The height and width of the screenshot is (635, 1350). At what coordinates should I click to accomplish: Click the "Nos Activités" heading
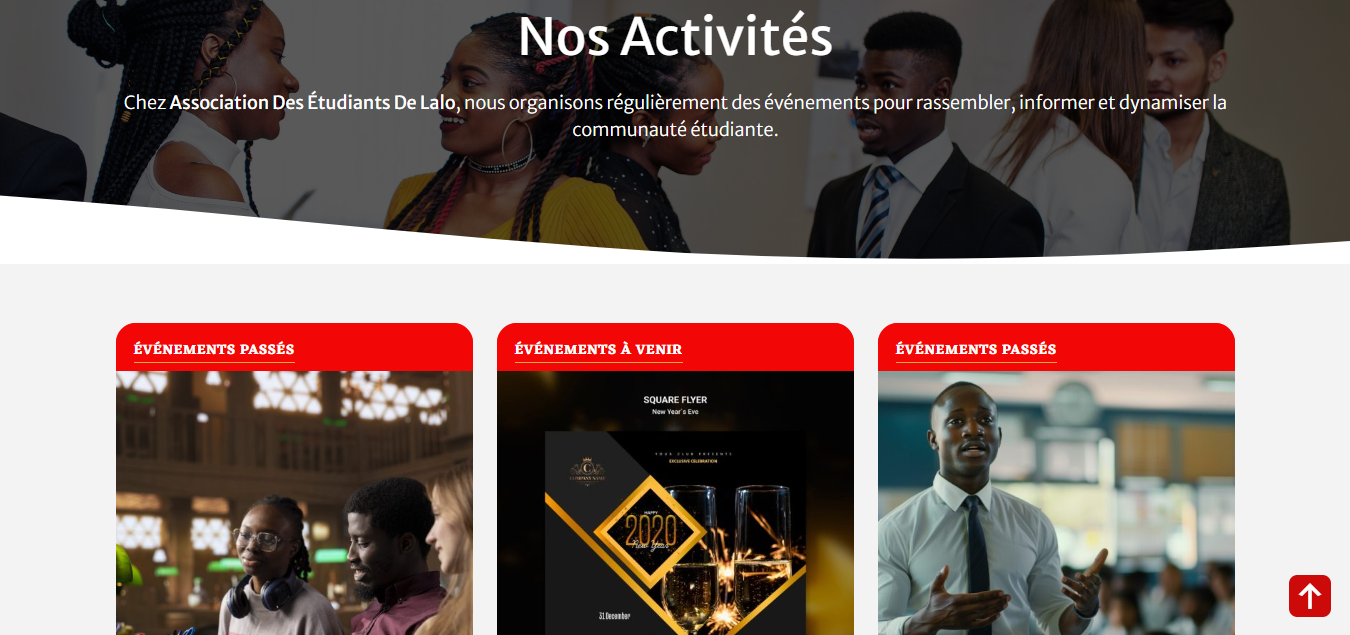click(x=675, y=36)
